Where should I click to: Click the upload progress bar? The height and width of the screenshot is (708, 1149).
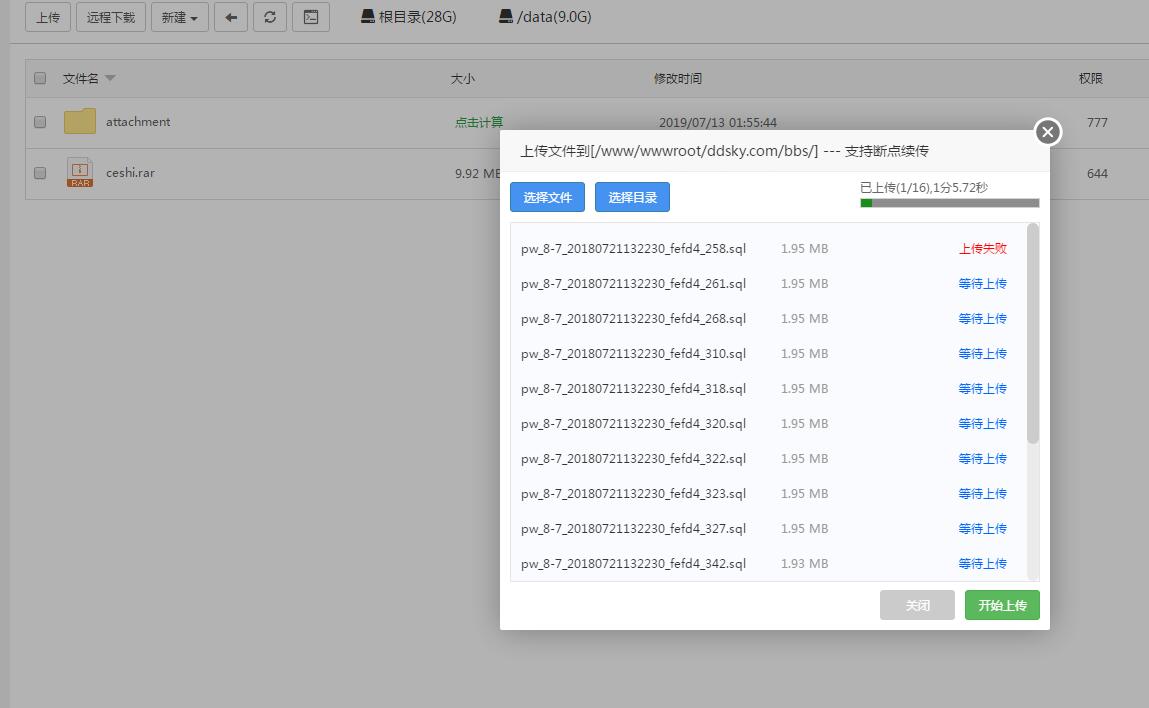948,202
